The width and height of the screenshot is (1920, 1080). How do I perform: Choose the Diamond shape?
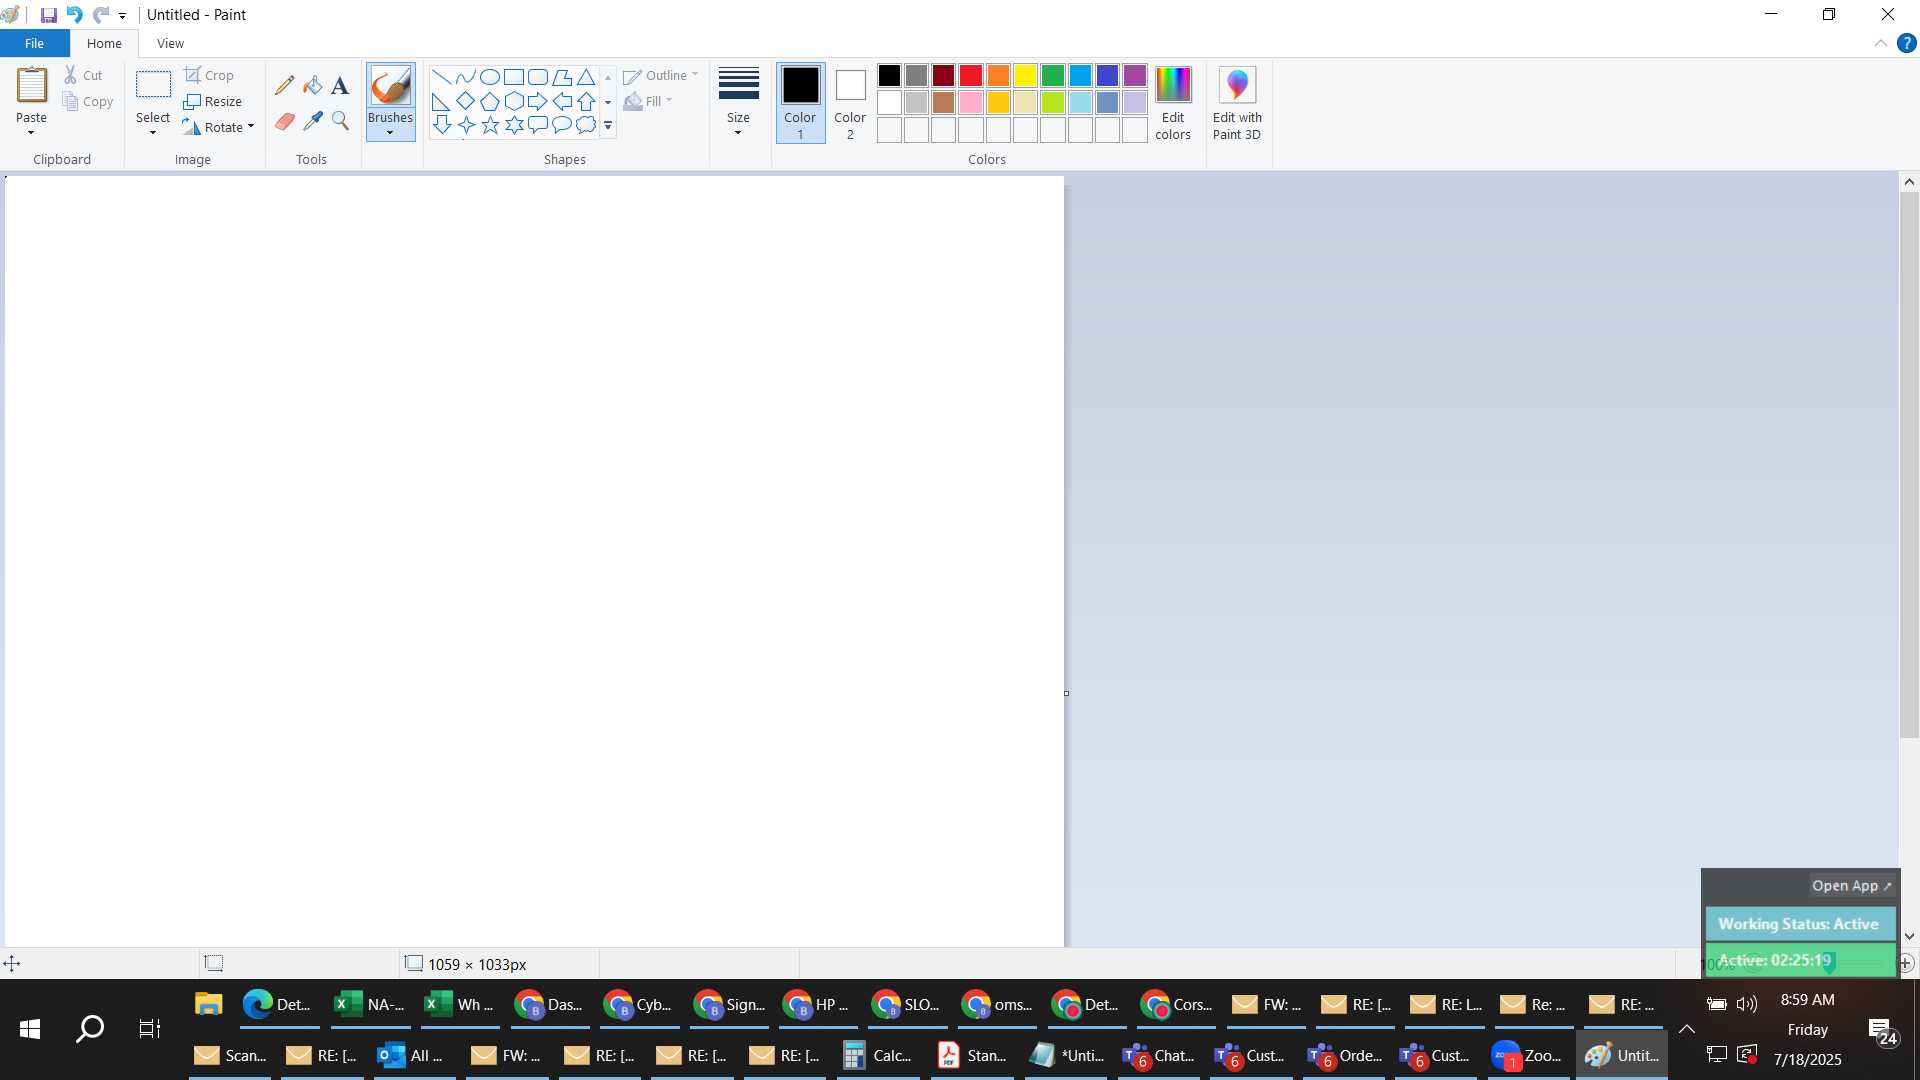click(465, 101)
